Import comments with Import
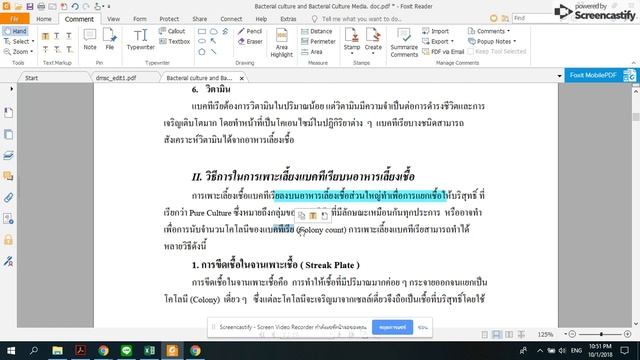The width and height of the screenshot is (640, 360). (x=435, y=31)
